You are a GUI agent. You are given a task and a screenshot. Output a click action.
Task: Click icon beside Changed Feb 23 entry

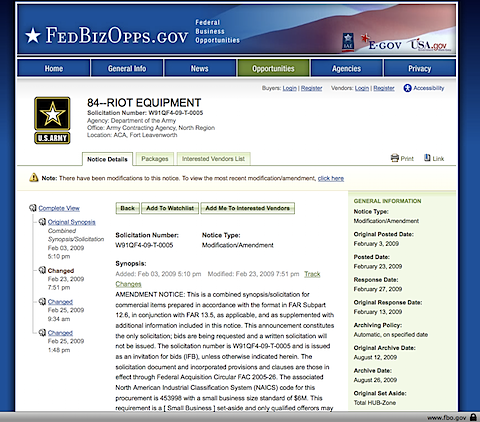click(x=42, y=270)
